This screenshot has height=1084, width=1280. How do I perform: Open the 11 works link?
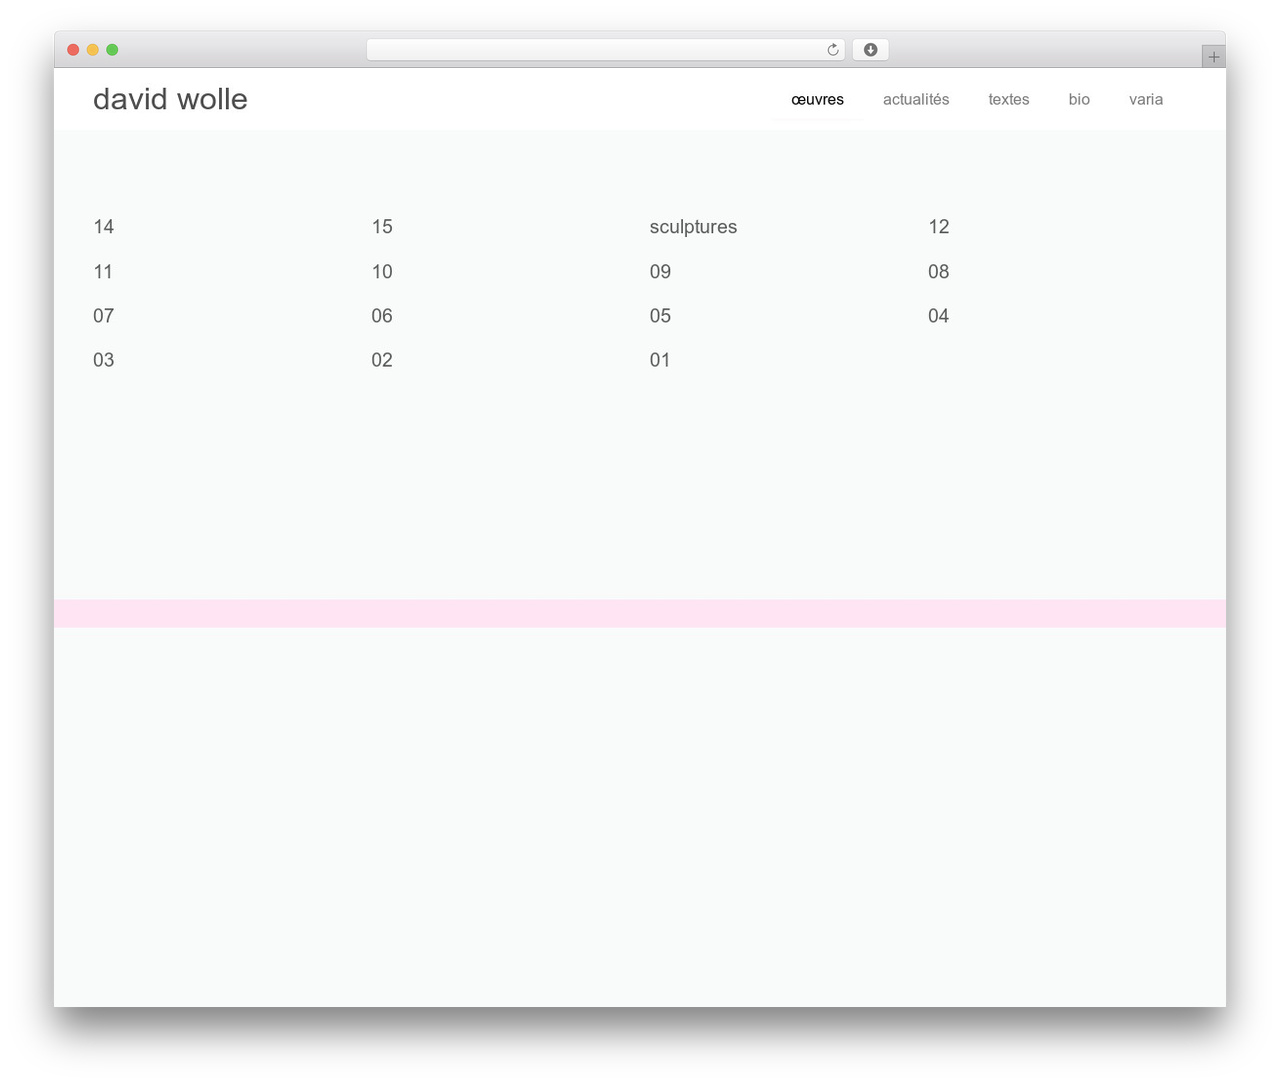click(x=103, y=272)
